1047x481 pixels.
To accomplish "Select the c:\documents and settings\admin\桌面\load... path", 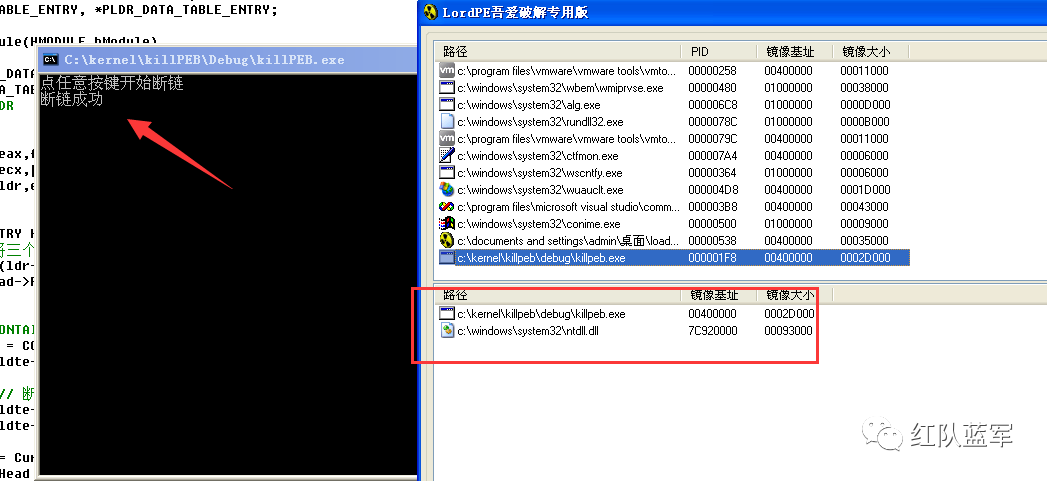I will [568, 240].
